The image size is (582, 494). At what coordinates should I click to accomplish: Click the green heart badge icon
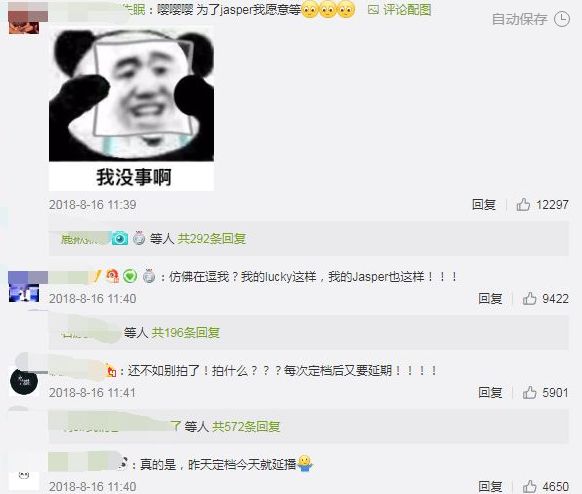coord(130,276)
